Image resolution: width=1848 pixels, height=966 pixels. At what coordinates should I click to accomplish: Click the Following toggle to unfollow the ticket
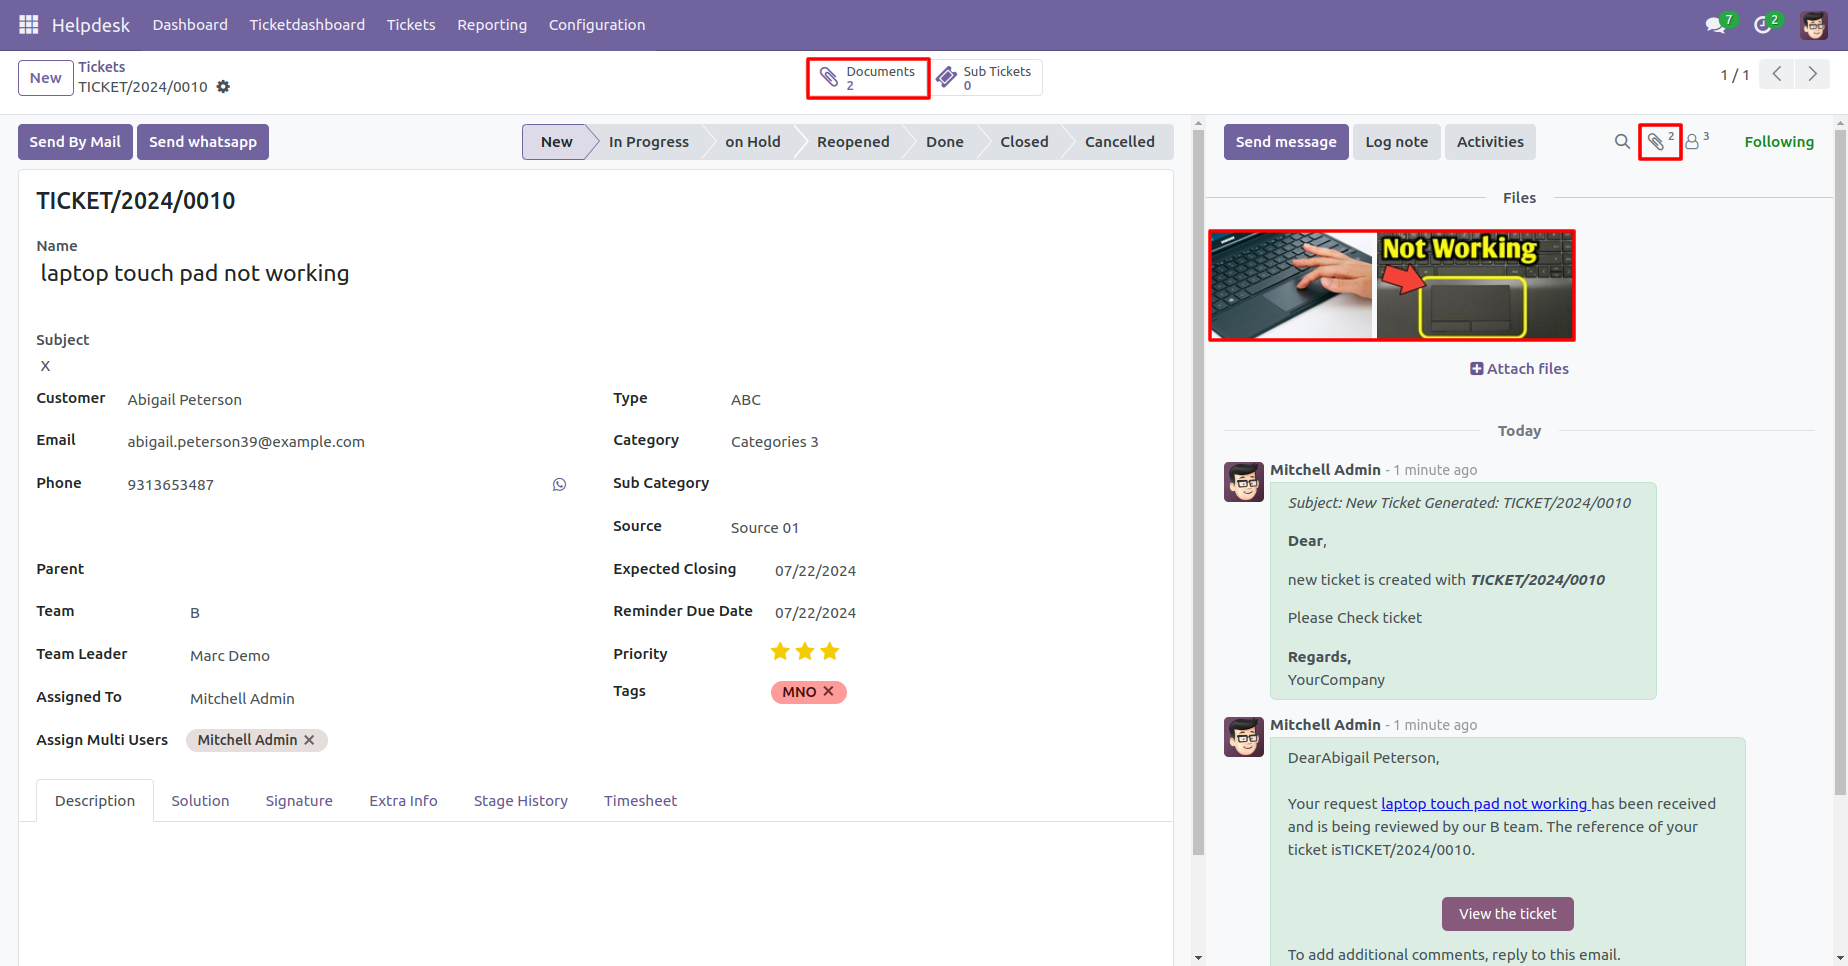(x=1779, y=141)
